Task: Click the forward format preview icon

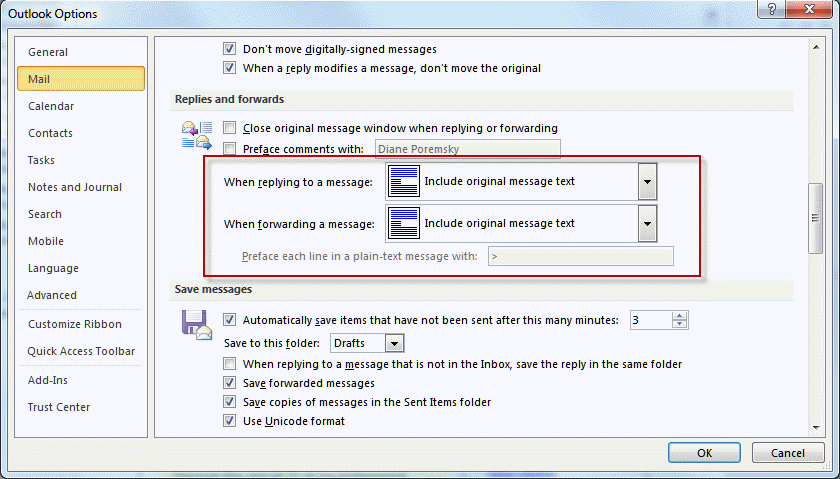Action: (x=403, y=223)
